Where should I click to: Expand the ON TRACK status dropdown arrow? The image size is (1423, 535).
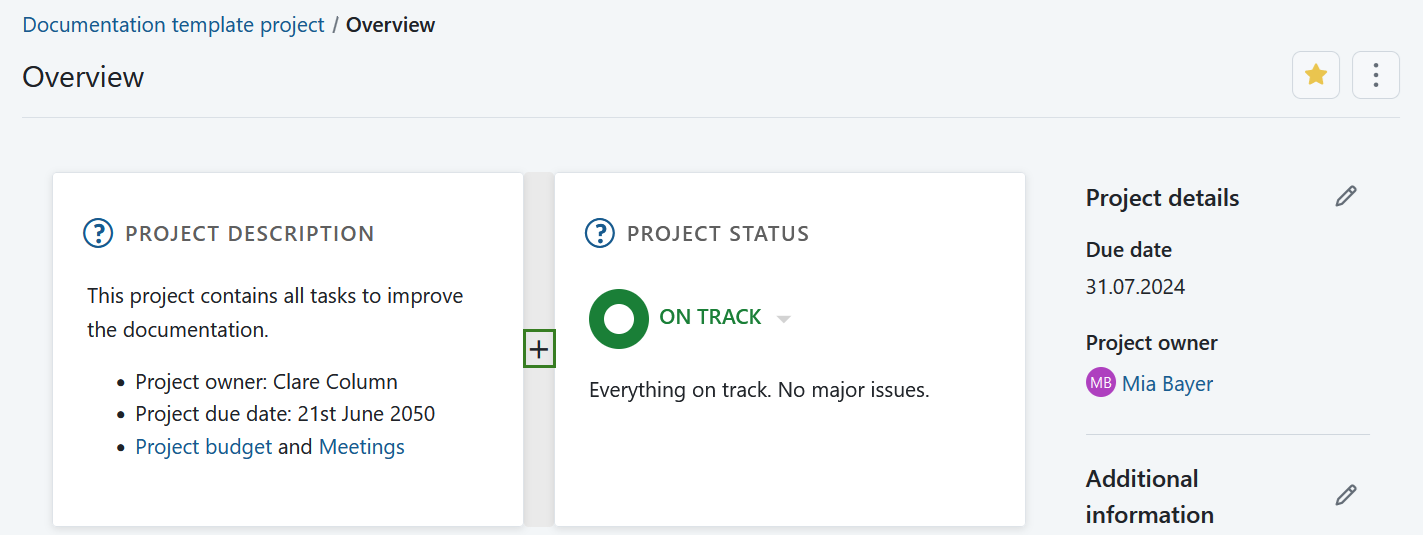(x=784, y=319)
